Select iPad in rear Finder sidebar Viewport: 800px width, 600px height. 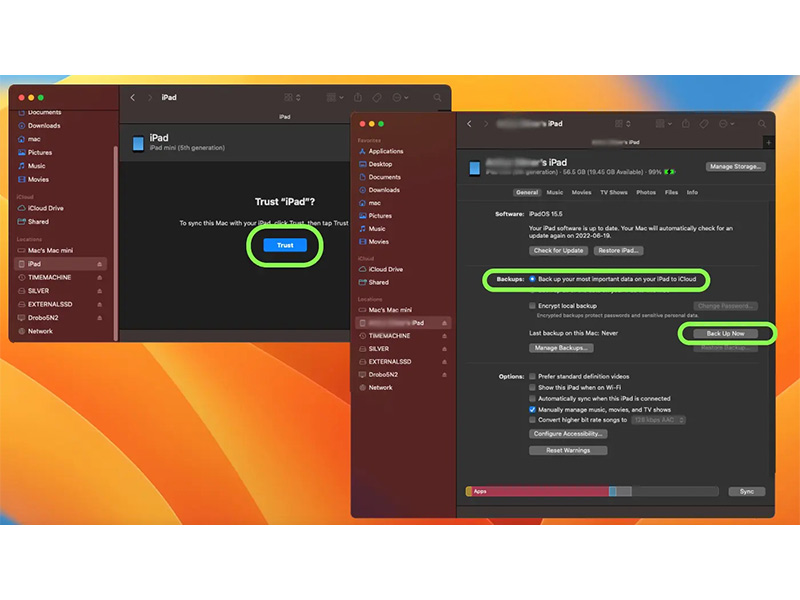(60, 264)
